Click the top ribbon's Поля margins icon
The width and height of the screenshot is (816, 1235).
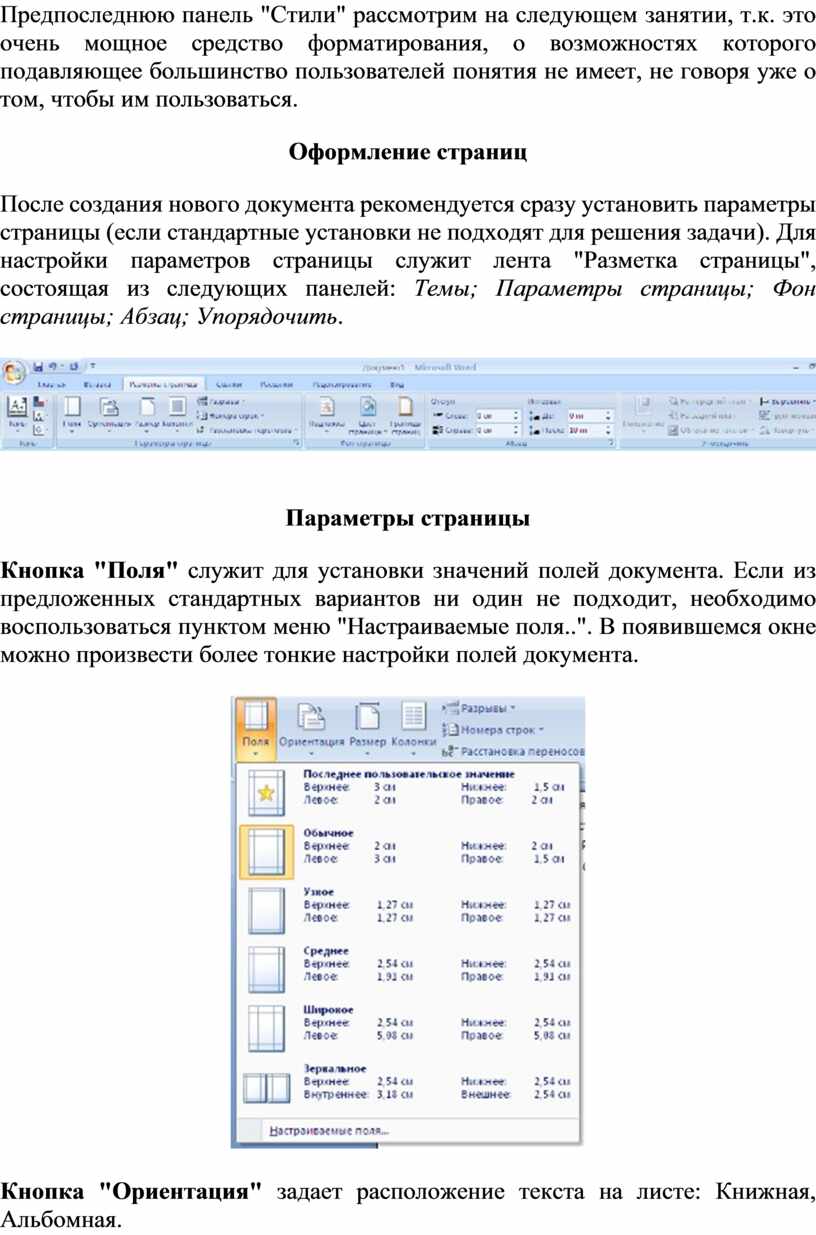click(72, 412)
